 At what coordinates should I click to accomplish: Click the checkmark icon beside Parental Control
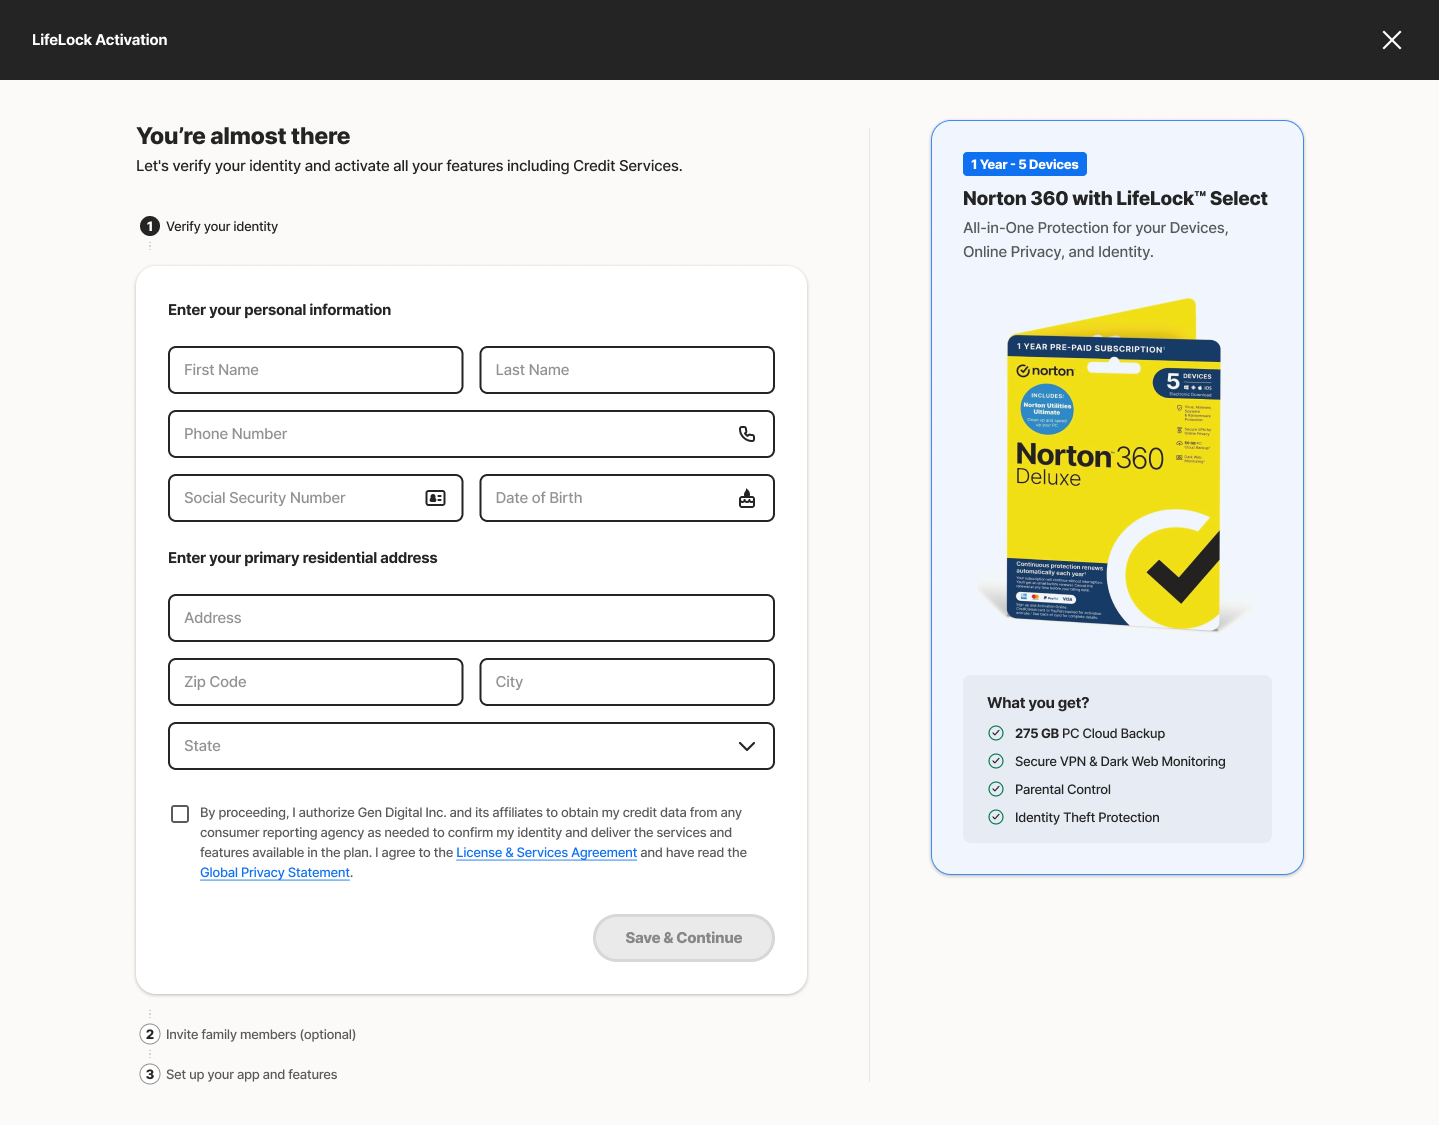click(x=996, y=789)
